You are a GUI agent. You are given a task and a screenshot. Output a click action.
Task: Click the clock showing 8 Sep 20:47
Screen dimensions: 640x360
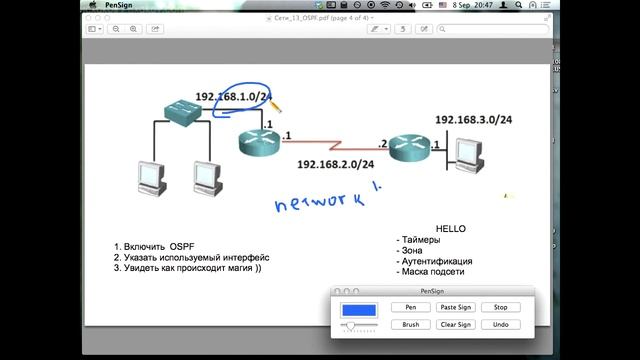click(x=472, y=5)
